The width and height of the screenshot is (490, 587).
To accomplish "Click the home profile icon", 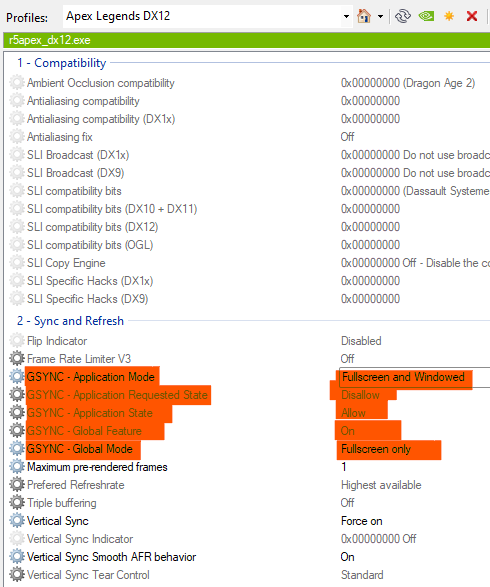I will point(364,16).
